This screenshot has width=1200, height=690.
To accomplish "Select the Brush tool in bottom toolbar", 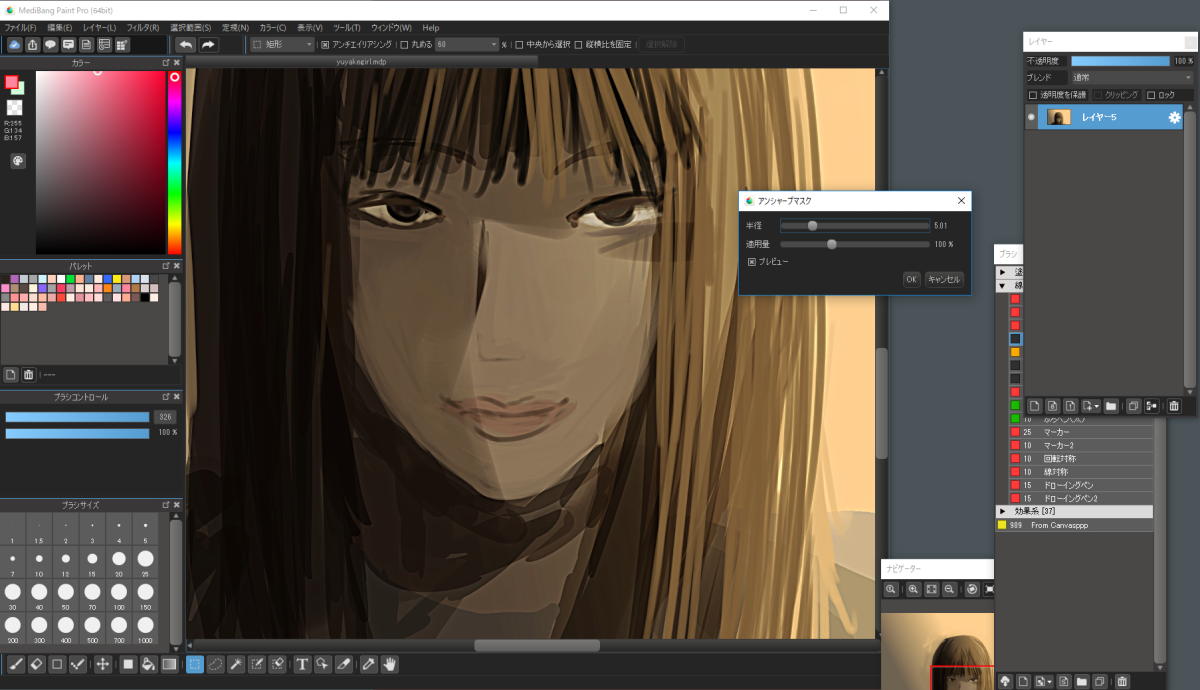I will coord(15,664).
